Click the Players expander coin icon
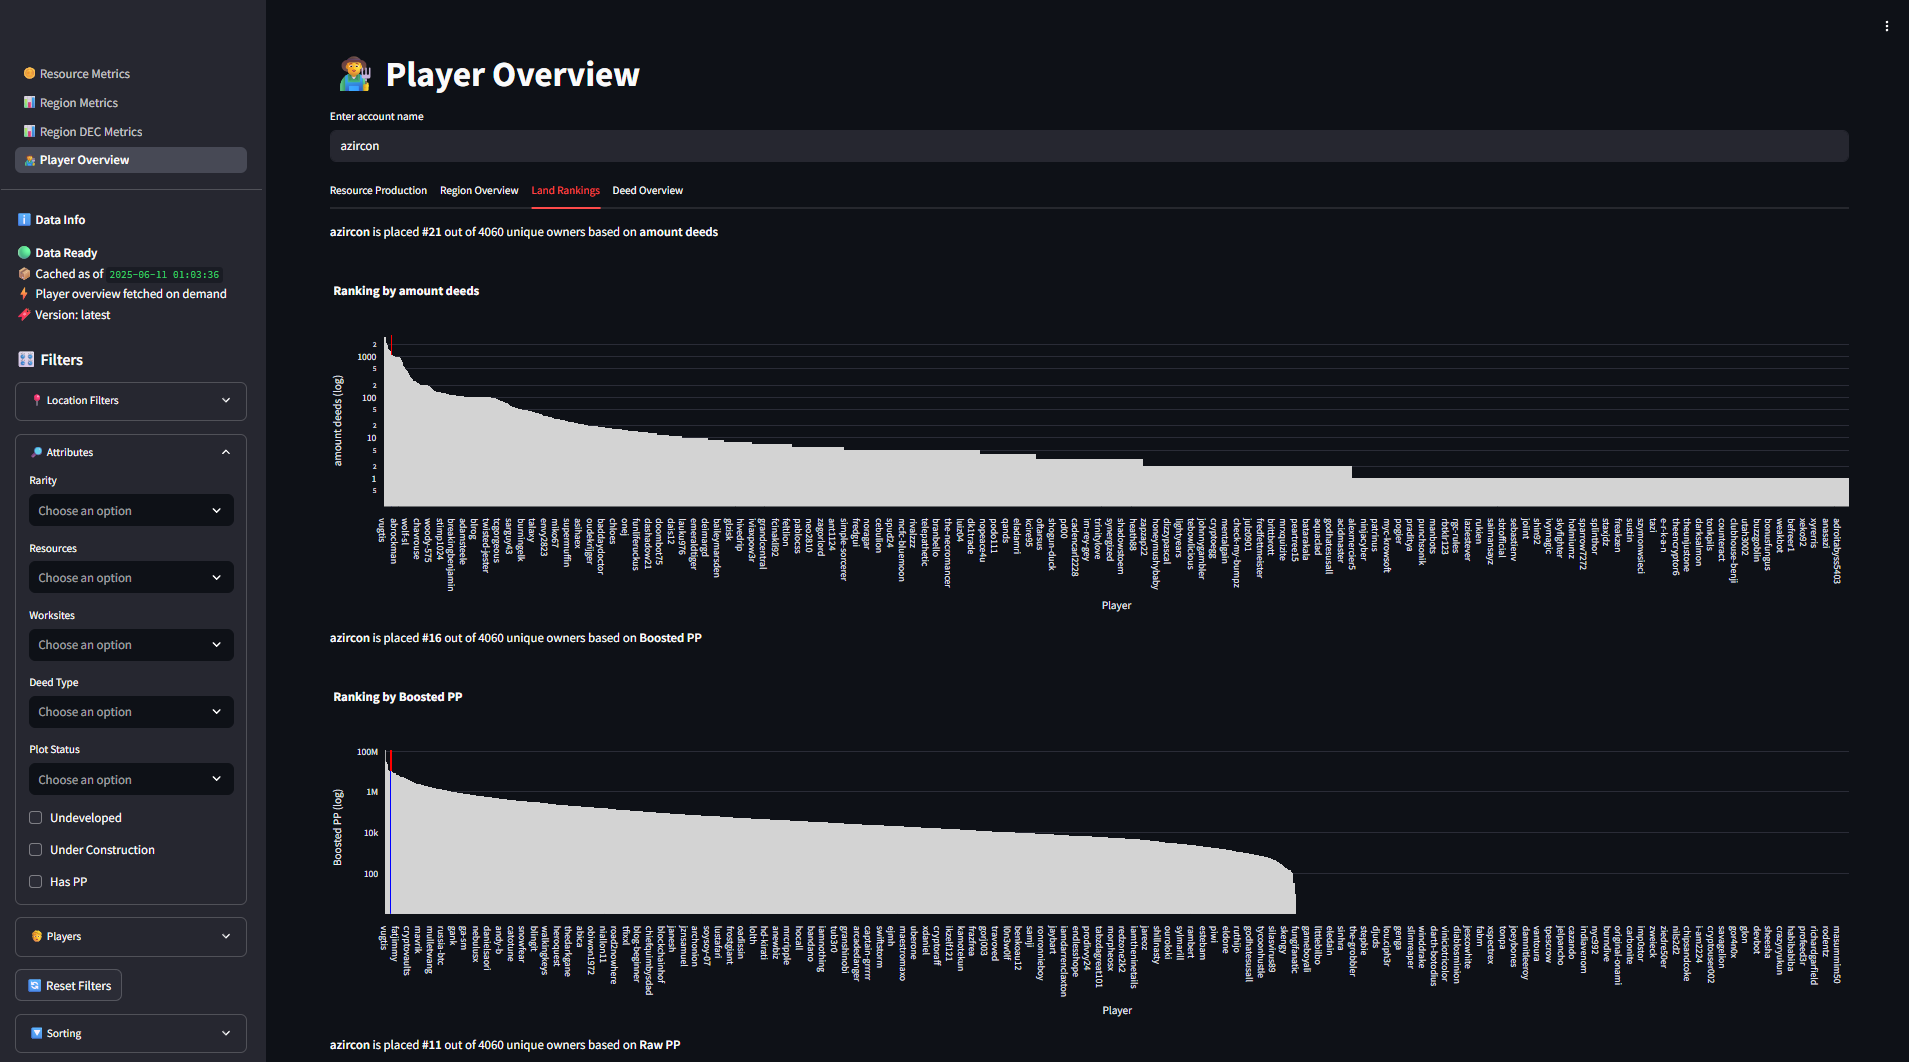 point(37,936)
